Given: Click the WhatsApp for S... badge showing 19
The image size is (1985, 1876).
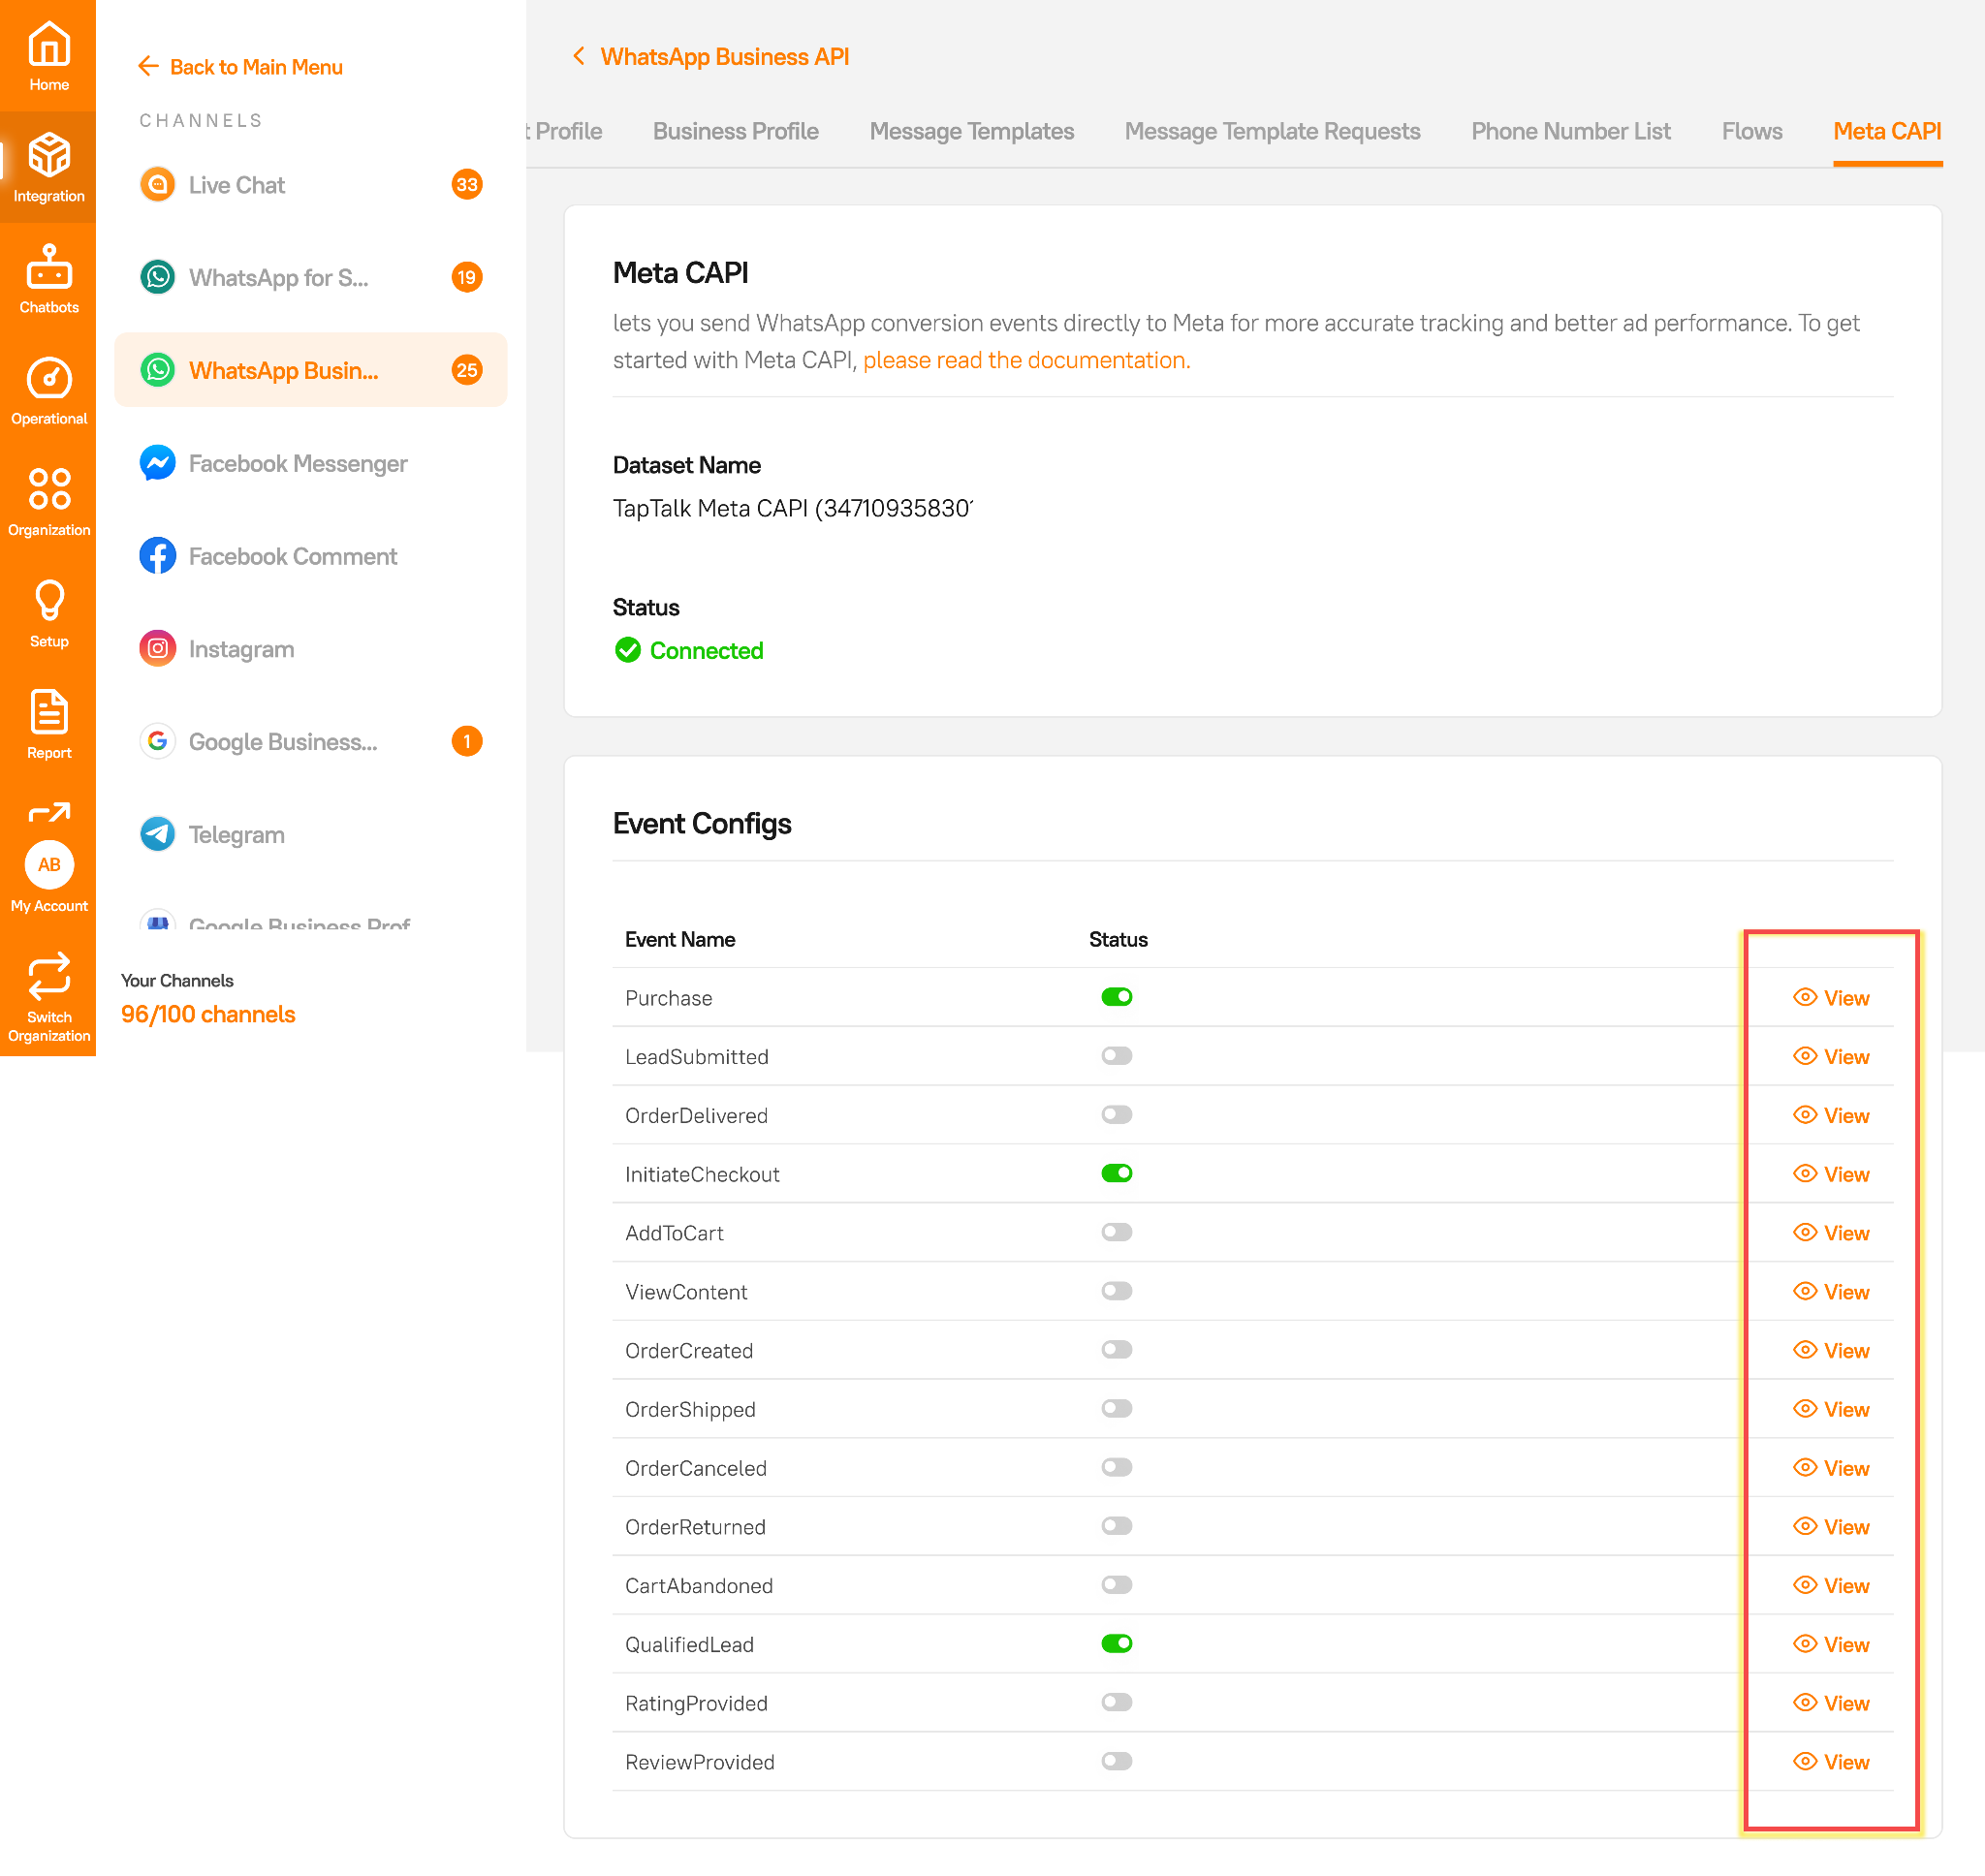Looking at the screenshot, I should (x=467, y=277).
